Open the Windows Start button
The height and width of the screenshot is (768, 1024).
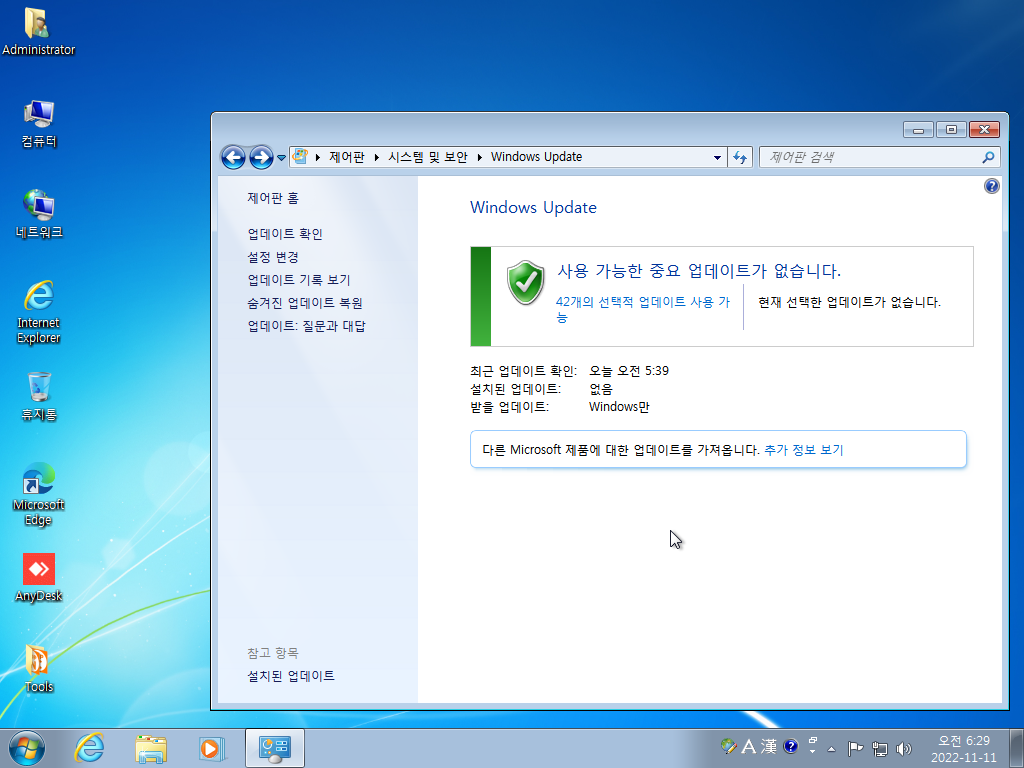tap(27, 748)
